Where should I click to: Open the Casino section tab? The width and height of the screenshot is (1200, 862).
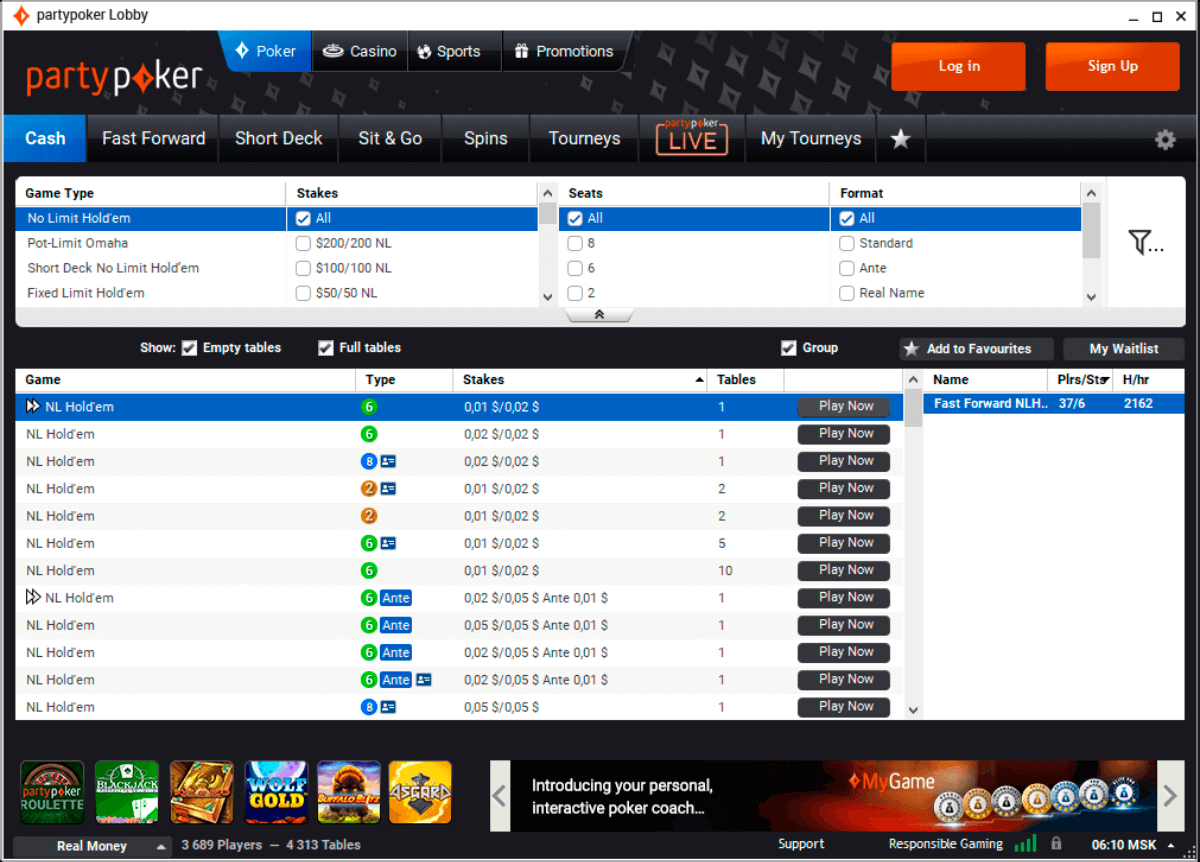360,52
